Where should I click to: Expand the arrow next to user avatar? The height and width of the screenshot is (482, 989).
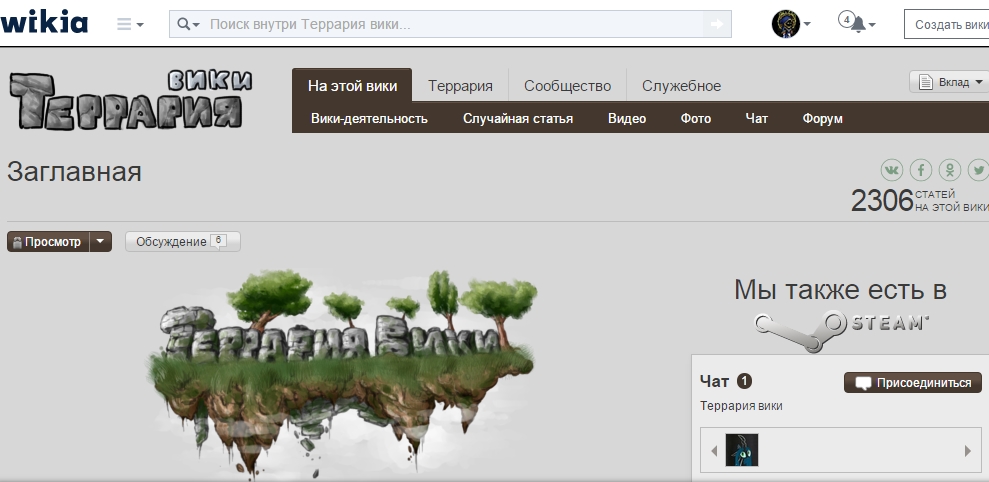[x=807, y=25]
